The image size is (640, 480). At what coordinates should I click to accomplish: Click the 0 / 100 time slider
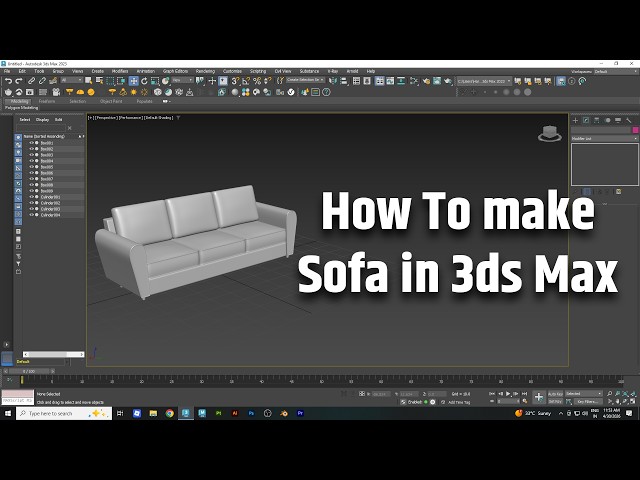pos(29,371)
